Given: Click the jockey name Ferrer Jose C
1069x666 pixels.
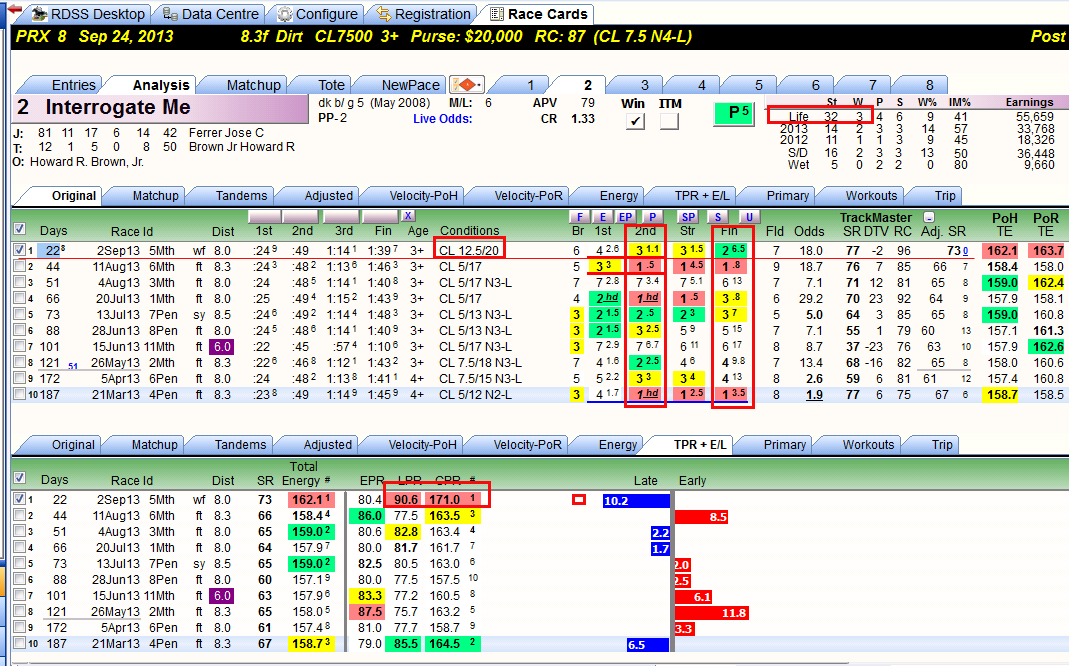Looking at the screenshot, I should click(226, 133).
